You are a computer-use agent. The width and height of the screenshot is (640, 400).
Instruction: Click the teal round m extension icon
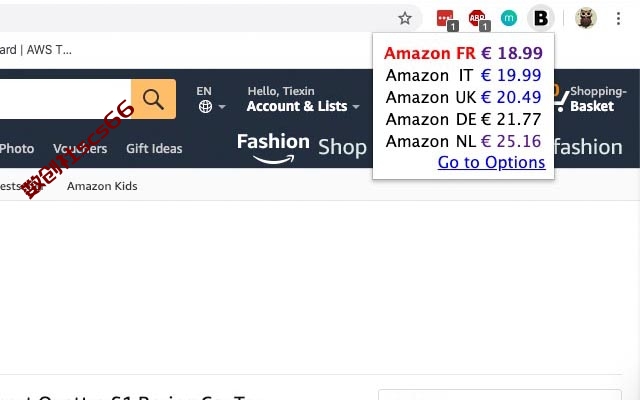509,18
